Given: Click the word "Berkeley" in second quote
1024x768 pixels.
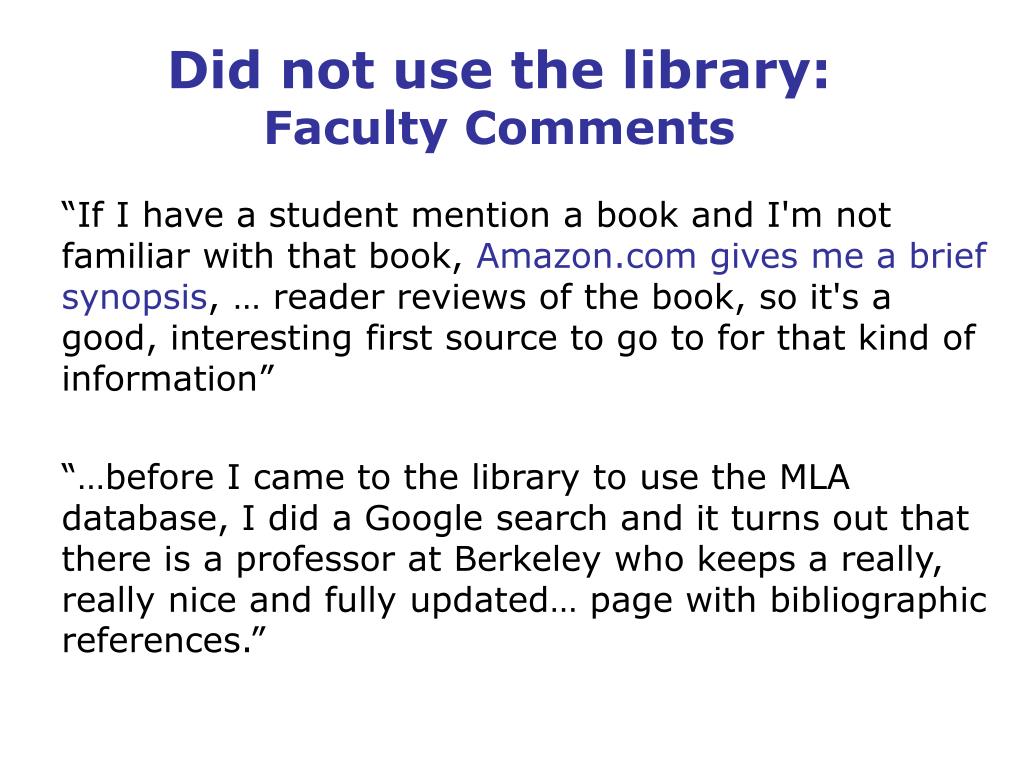Looking at the screenshot, I should (528, 561).
